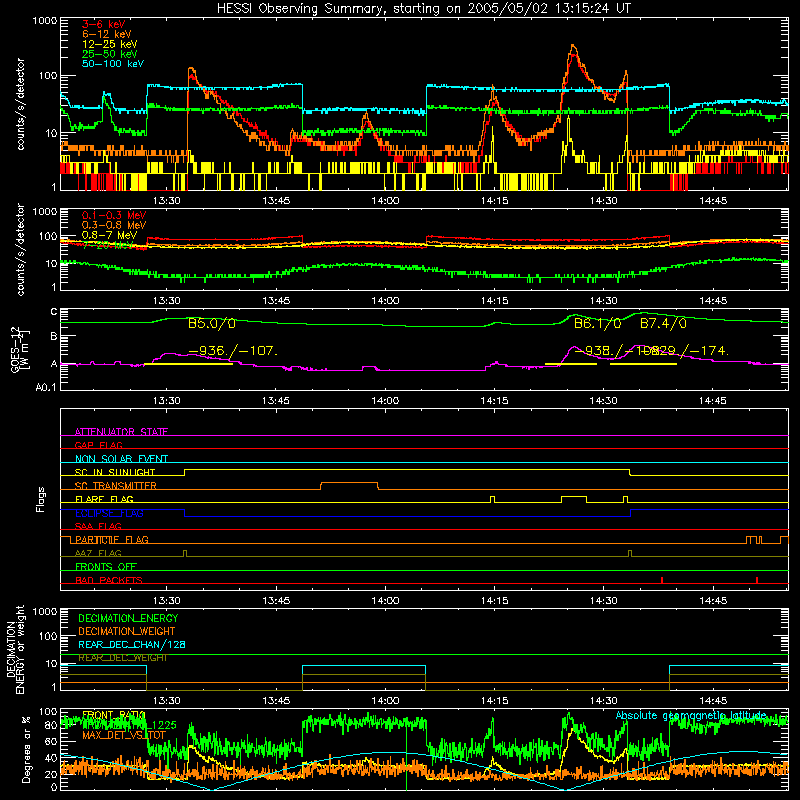The image size is (800, 800).
Task: Click the 'A0.1' tick label on GOES axis
Action: pyautogui.click(x=46, y=387)
